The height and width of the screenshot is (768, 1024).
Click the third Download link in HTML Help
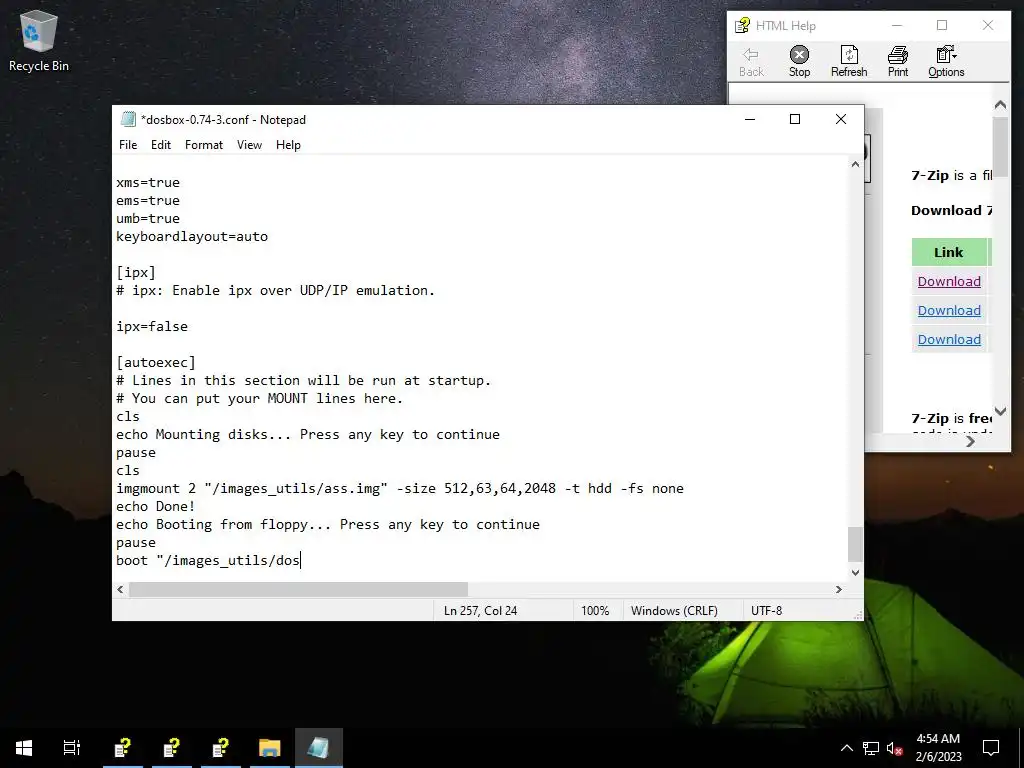click(949, 340)
